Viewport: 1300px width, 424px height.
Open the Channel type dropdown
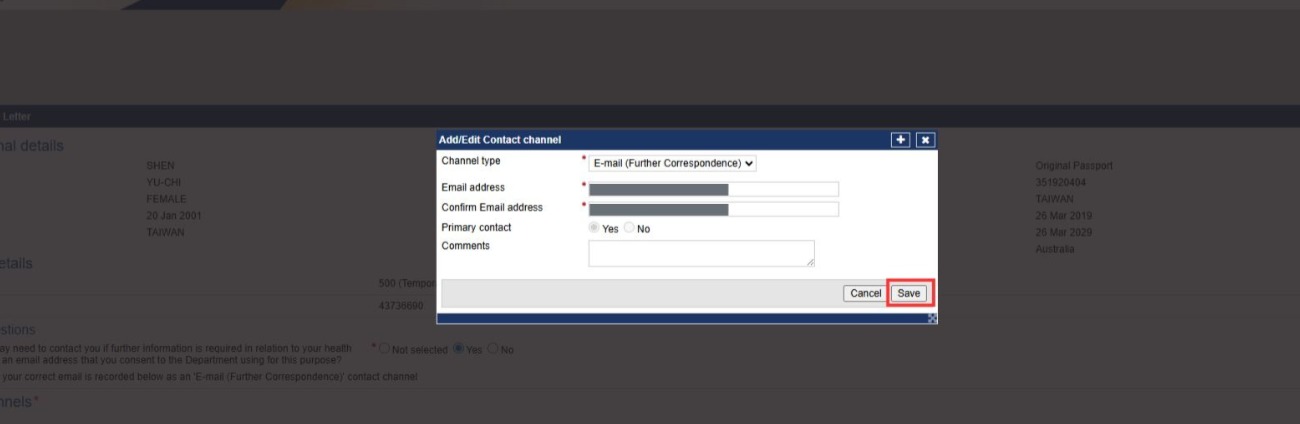[672, 163]
